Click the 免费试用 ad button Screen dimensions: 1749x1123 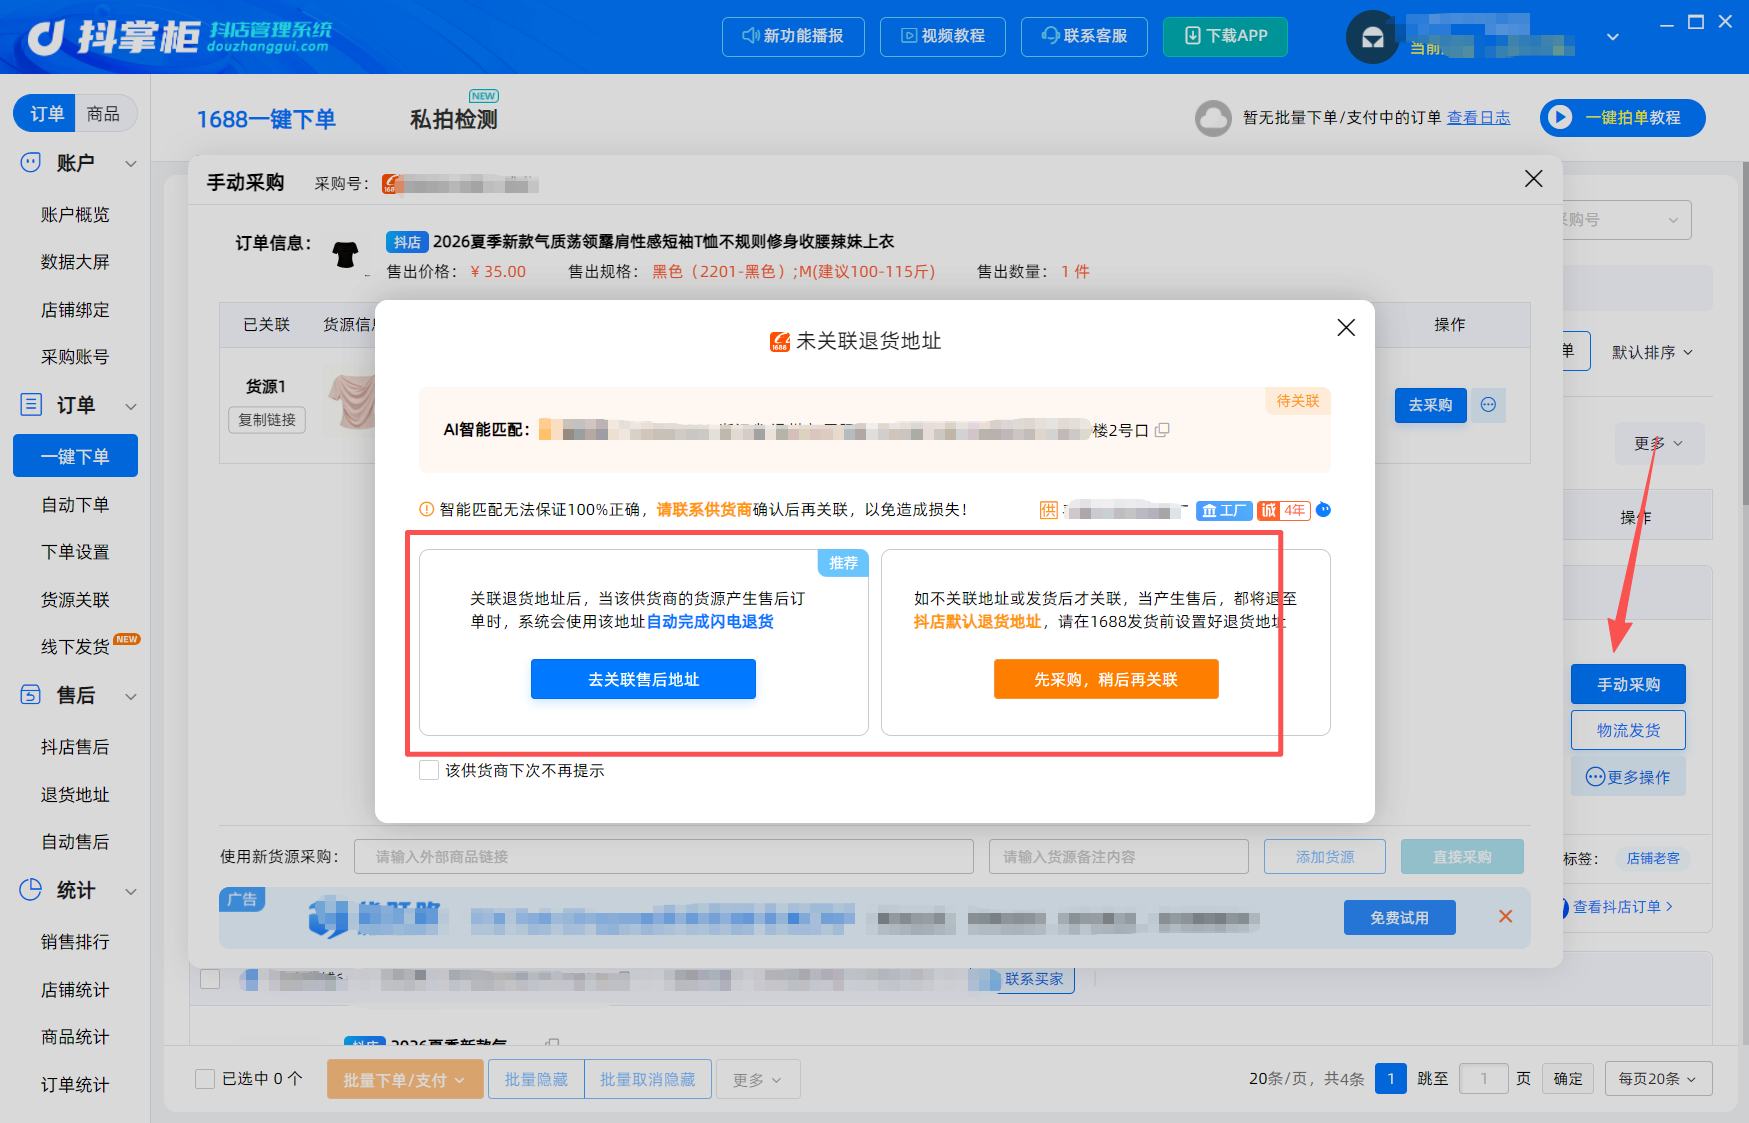tap(1399, 917)
